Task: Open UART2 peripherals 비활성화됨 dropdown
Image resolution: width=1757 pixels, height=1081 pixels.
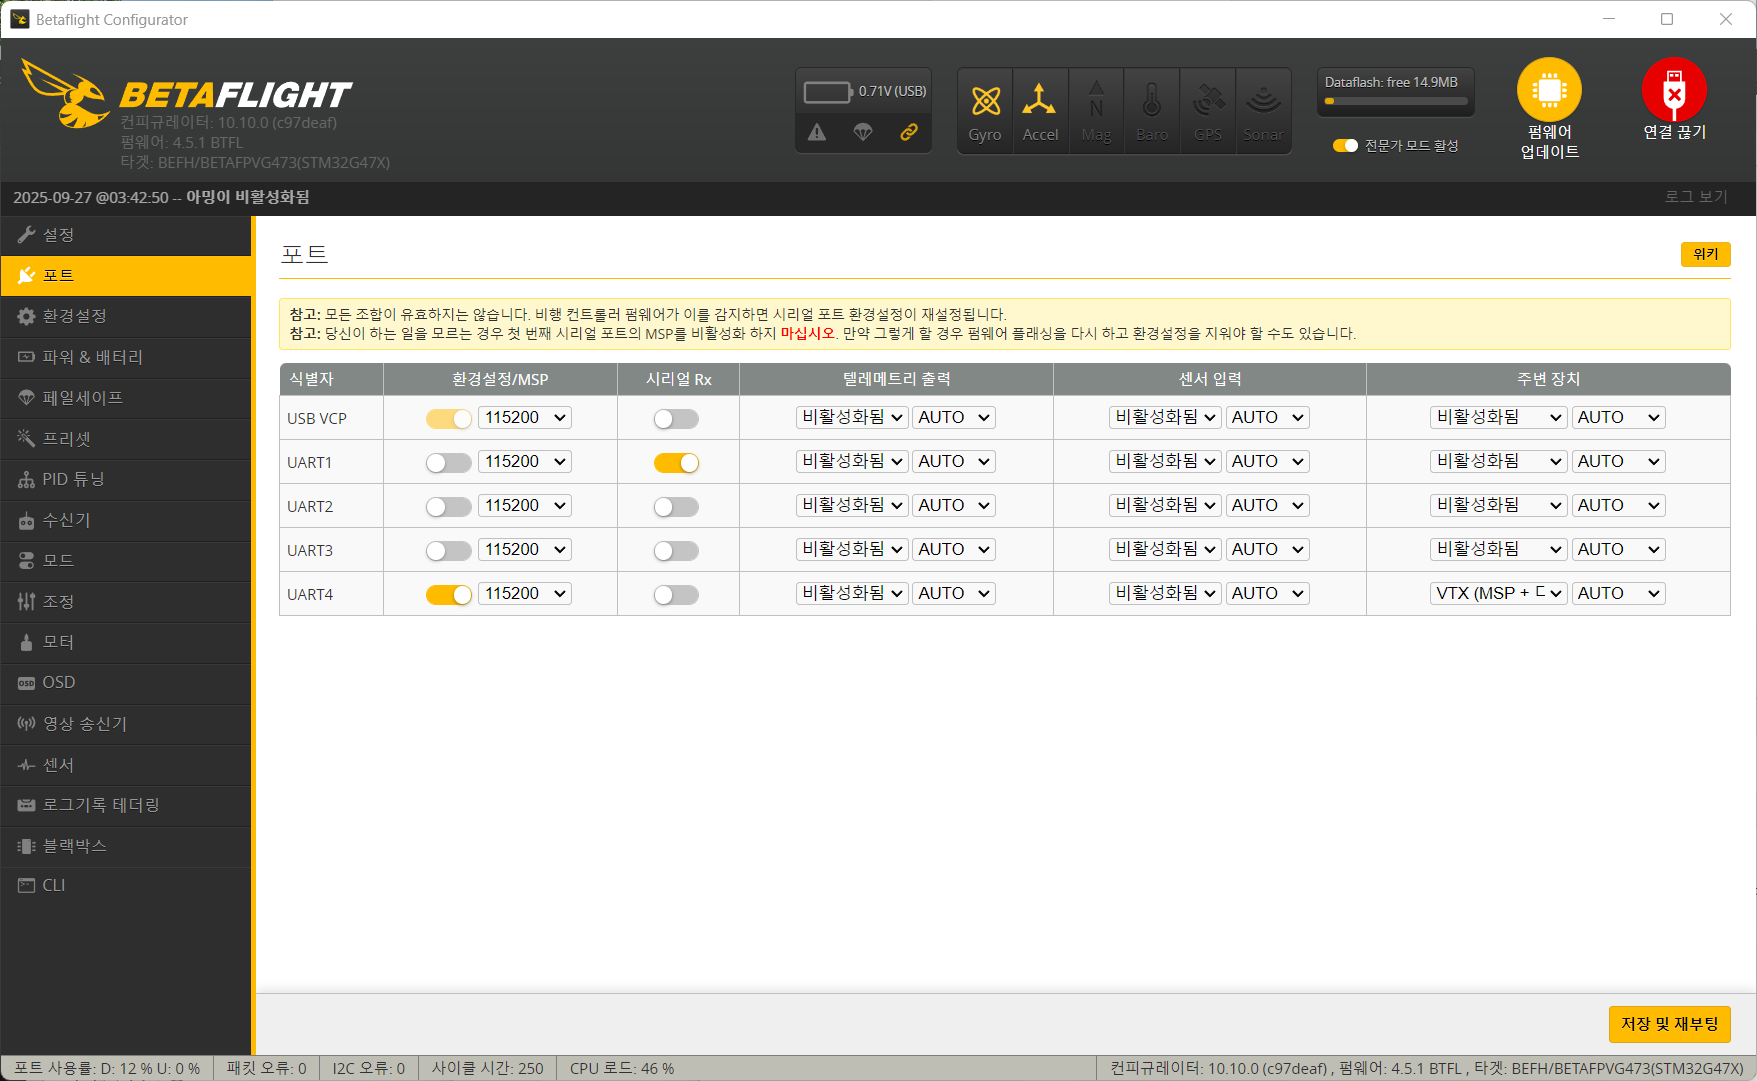Action: 1498,505
